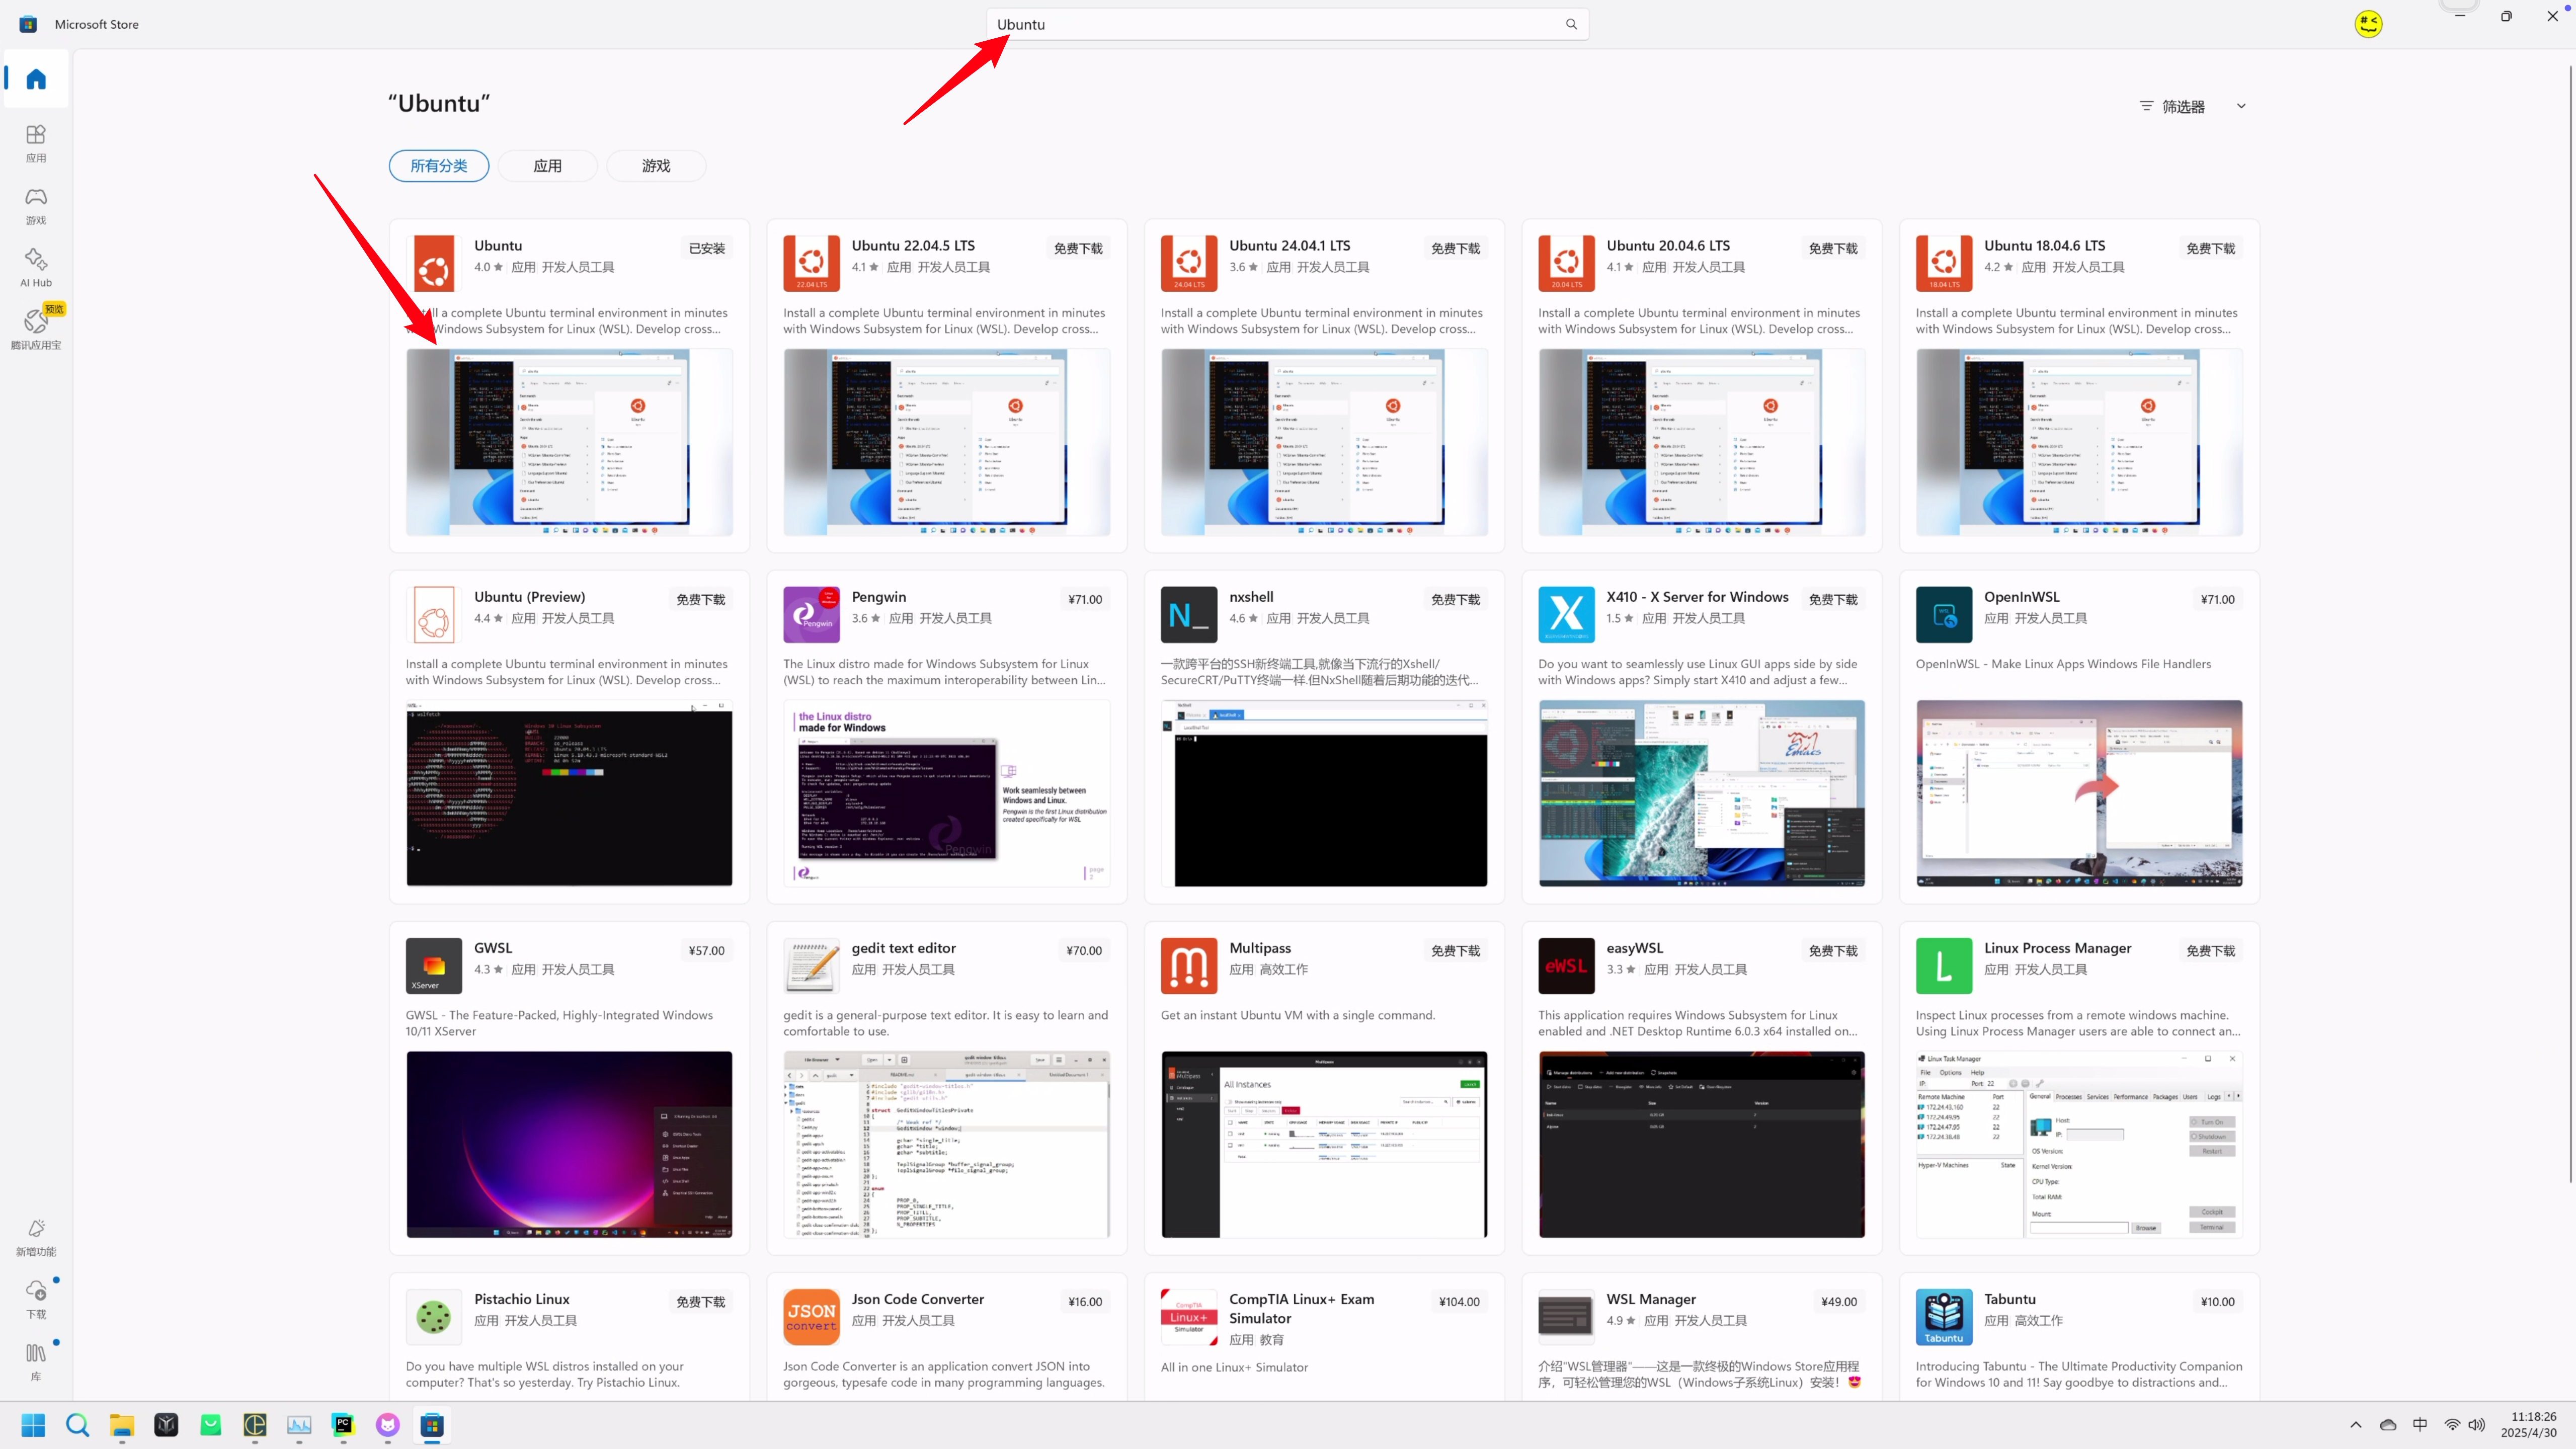Click the Ubuntu 24.04.1 LTS icon
Viewport: 2576px width, 1449px height.
(1189, 264)
